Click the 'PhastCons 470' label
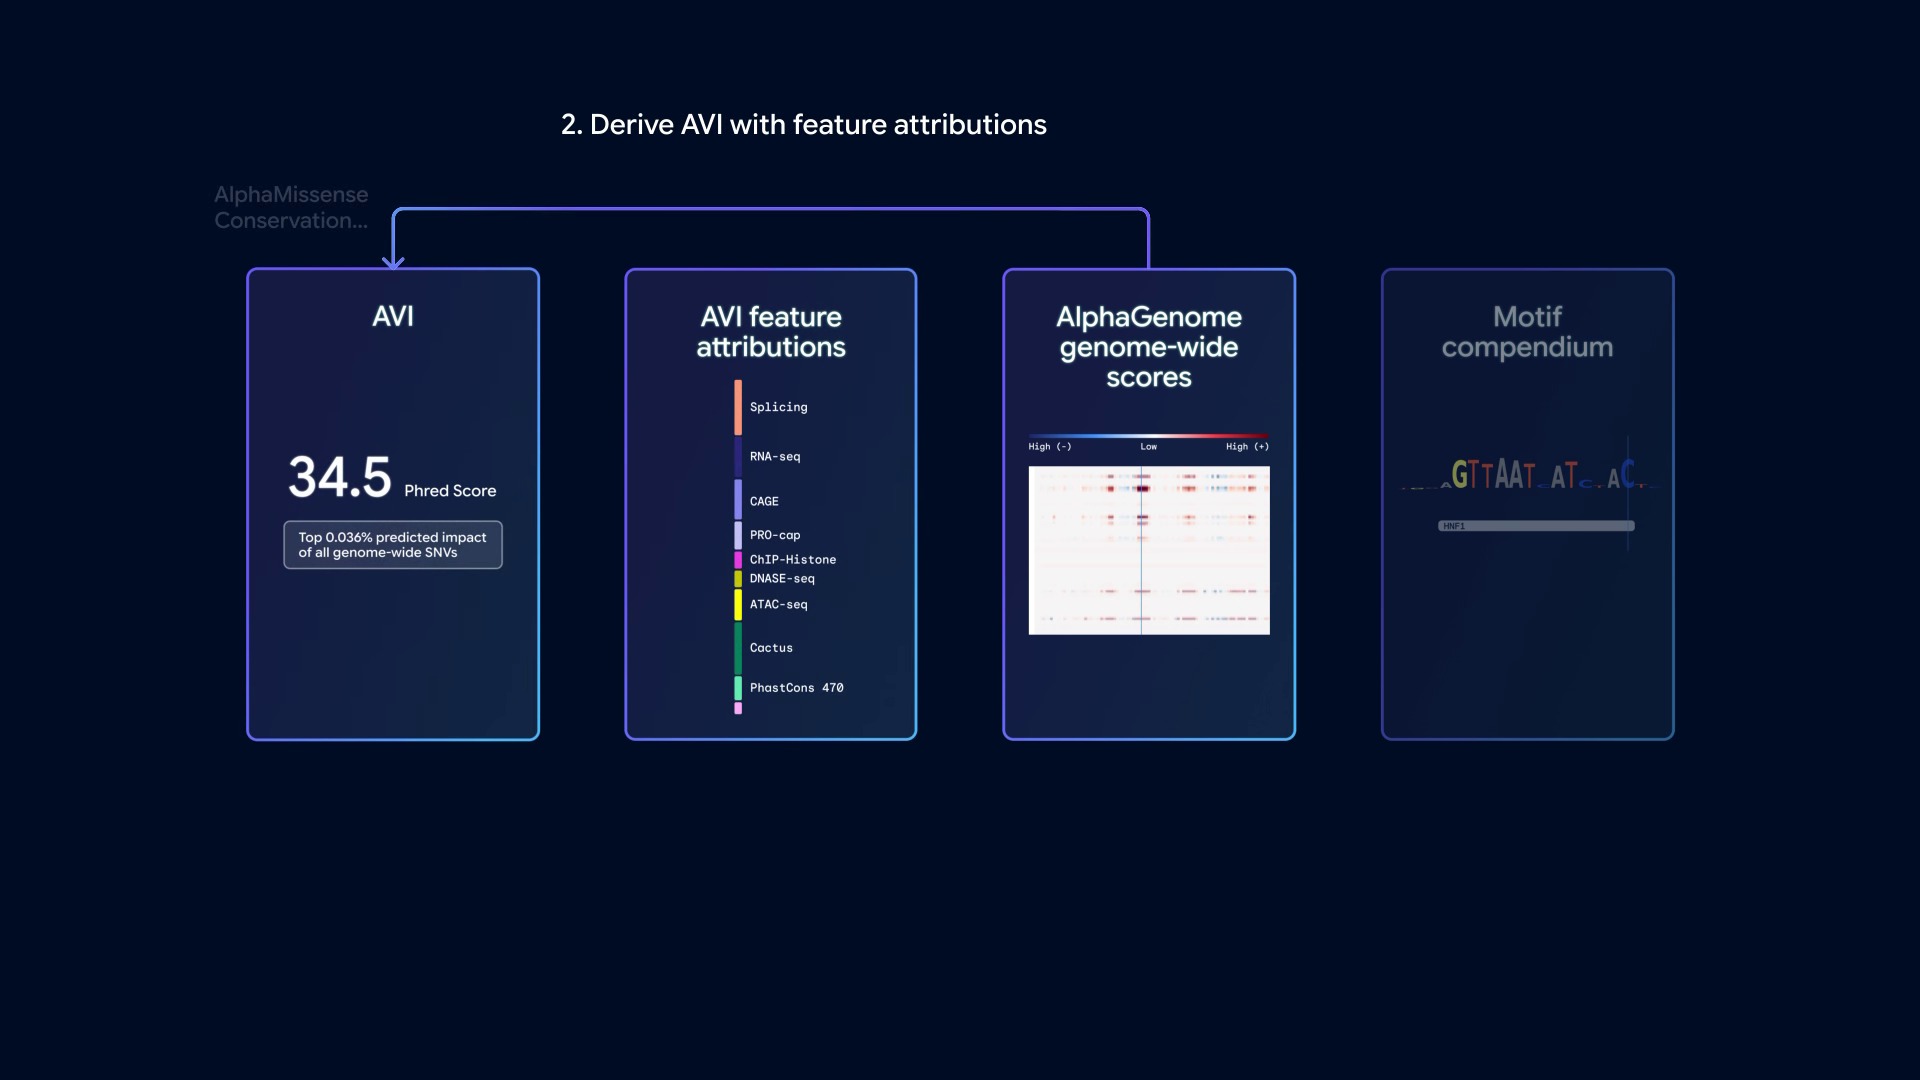This screenshot has height=1080, width=1920. [797, 688]
